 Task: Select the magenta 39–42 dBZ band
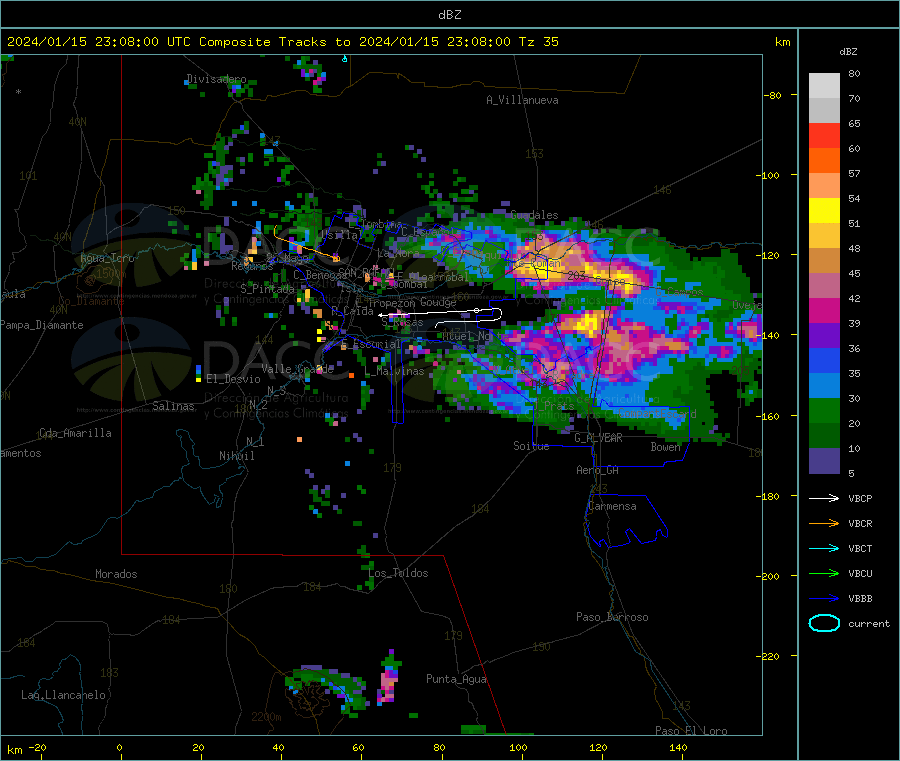click(x=824, y=310)
